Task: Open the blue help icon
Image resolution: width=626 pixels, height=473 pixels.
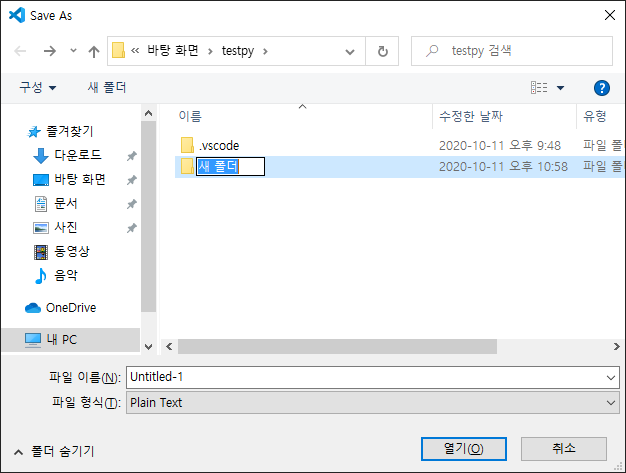Action: [602, 88]
